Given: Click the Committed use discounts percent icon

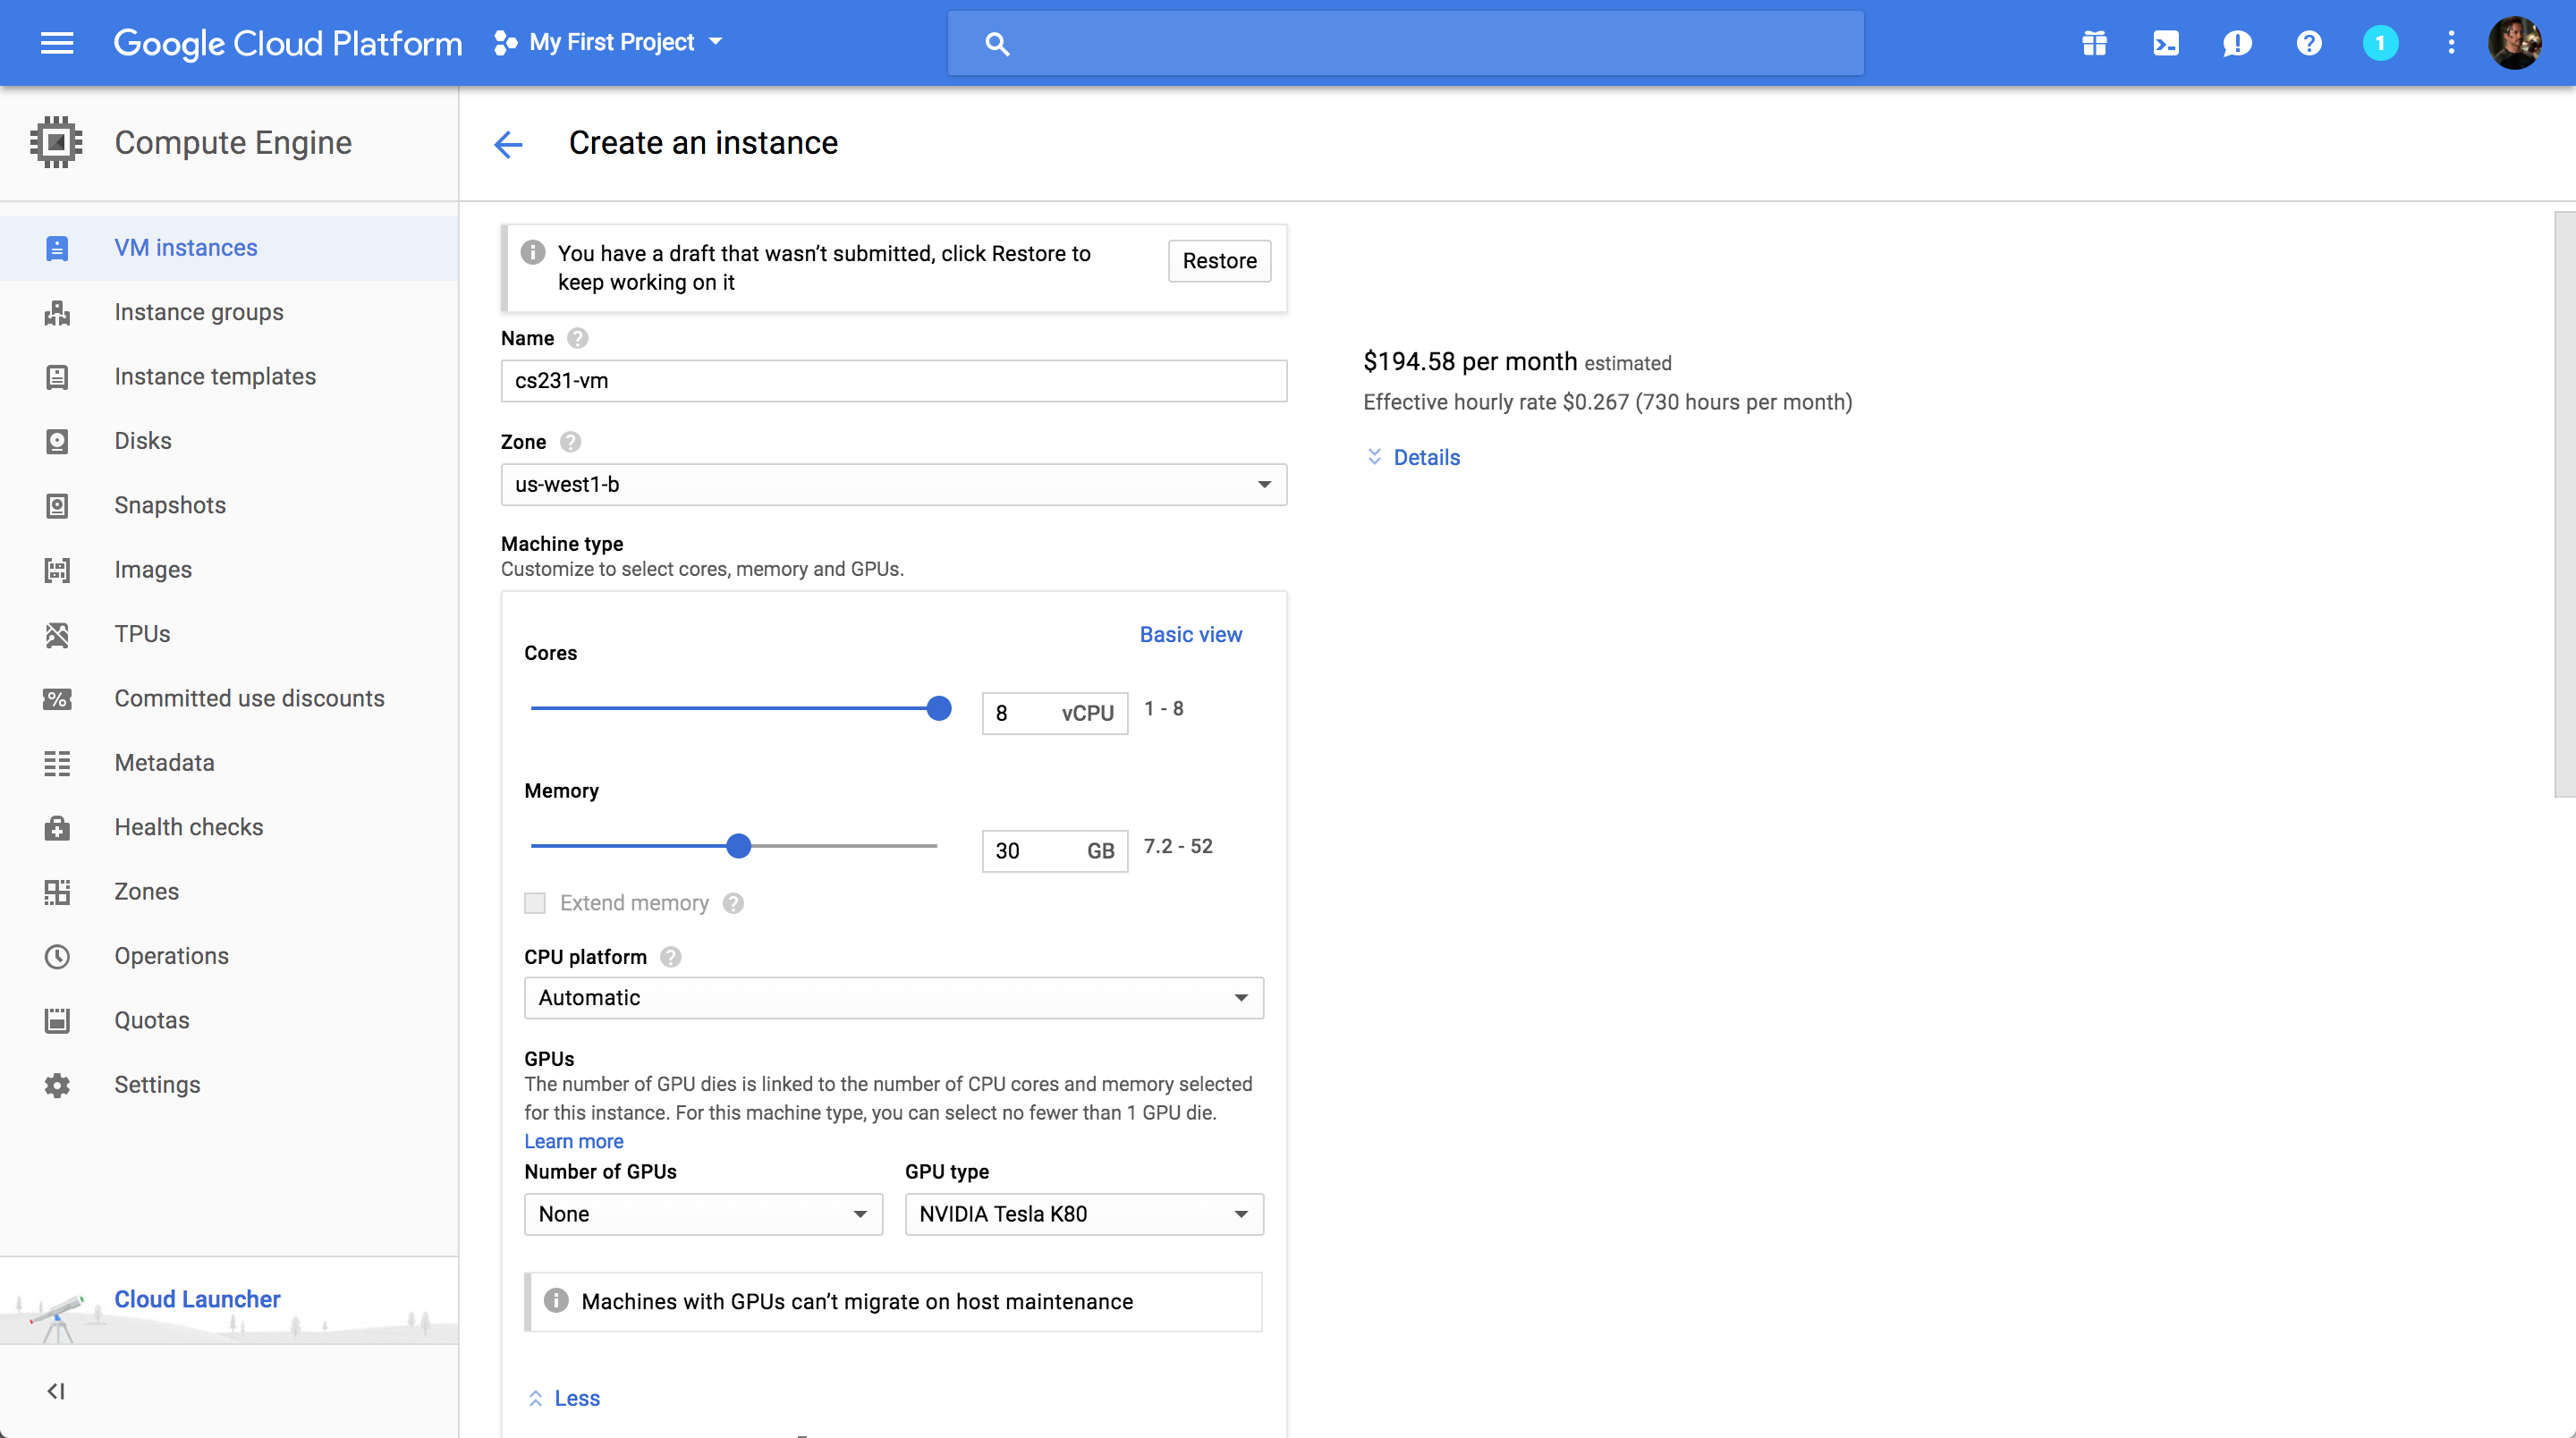Looking at the screenshot, I should pos(57,699).
